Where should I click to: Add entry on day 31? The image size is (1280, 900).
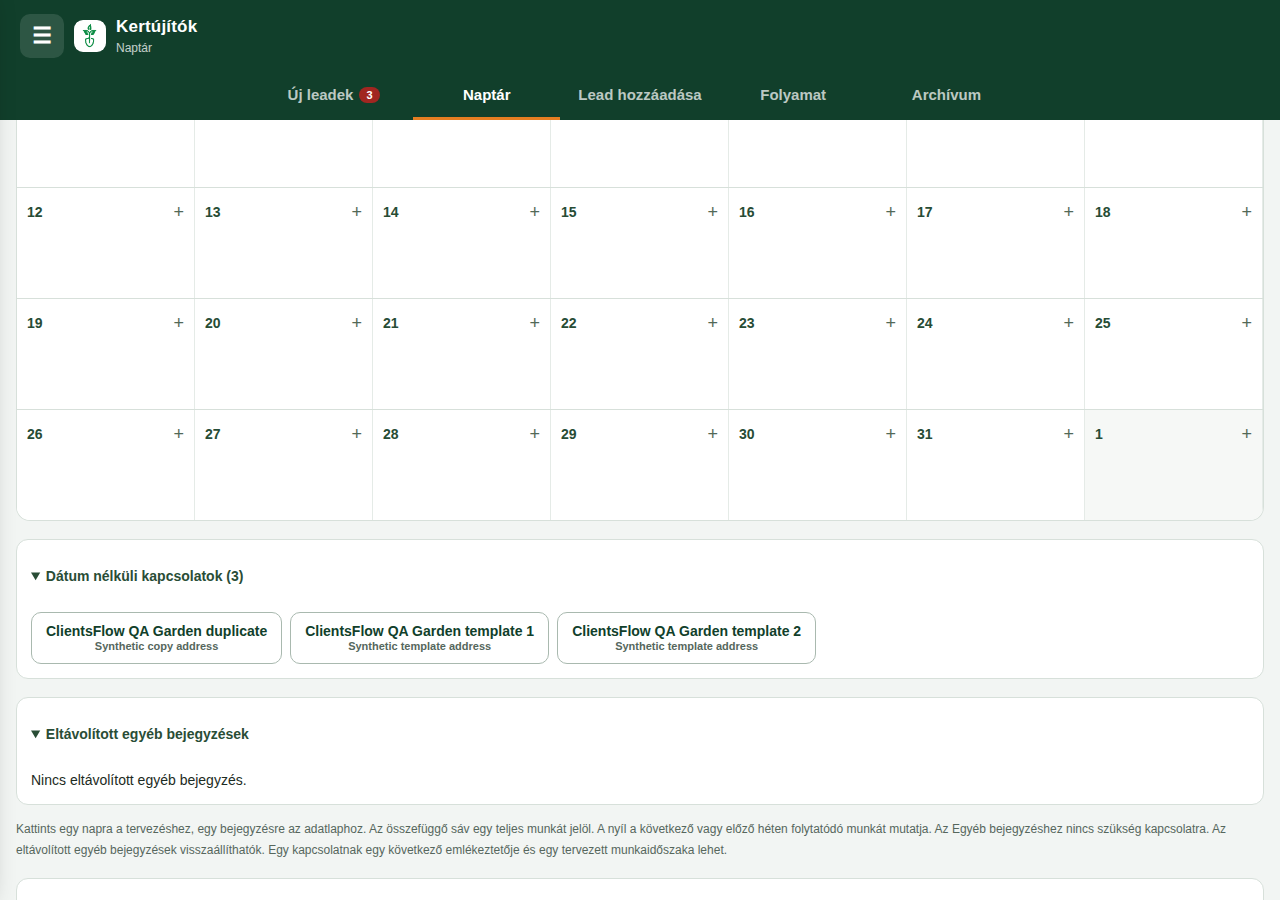[1069, 434]
